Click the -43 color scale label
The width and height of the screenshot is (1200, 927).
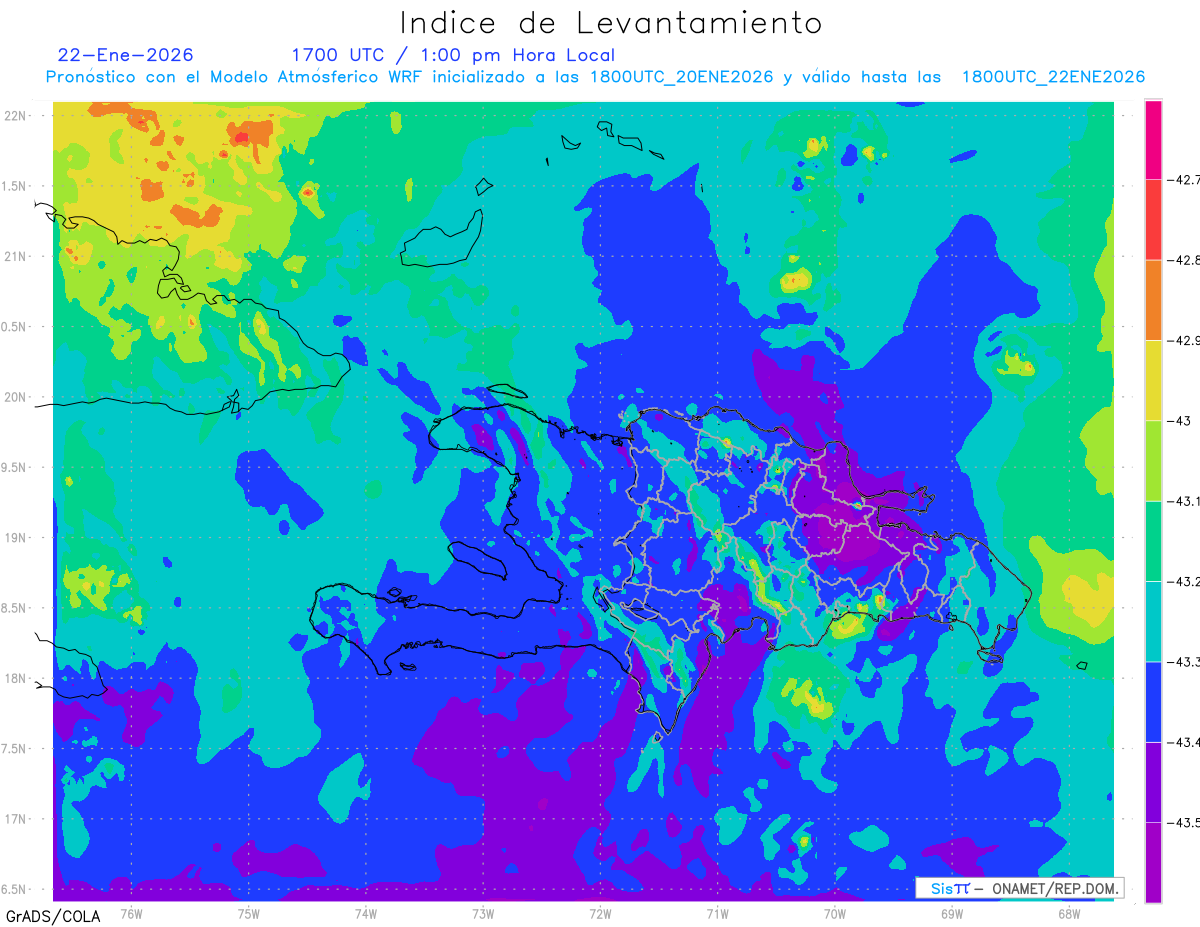click(x=1179, y=421)
